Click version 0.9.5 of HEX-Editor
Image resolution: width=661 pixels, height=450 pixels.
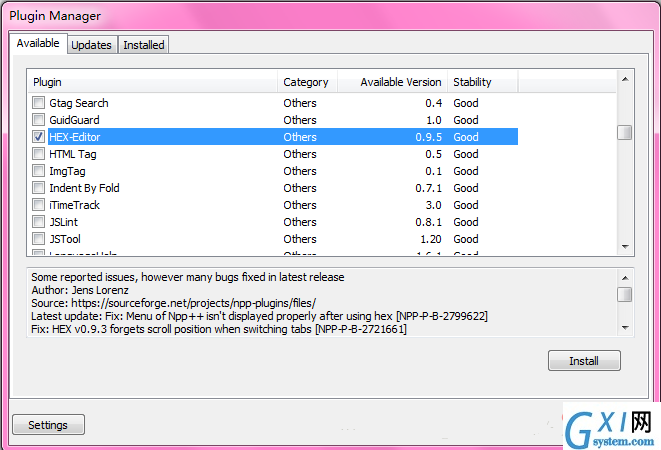point(428,137)
